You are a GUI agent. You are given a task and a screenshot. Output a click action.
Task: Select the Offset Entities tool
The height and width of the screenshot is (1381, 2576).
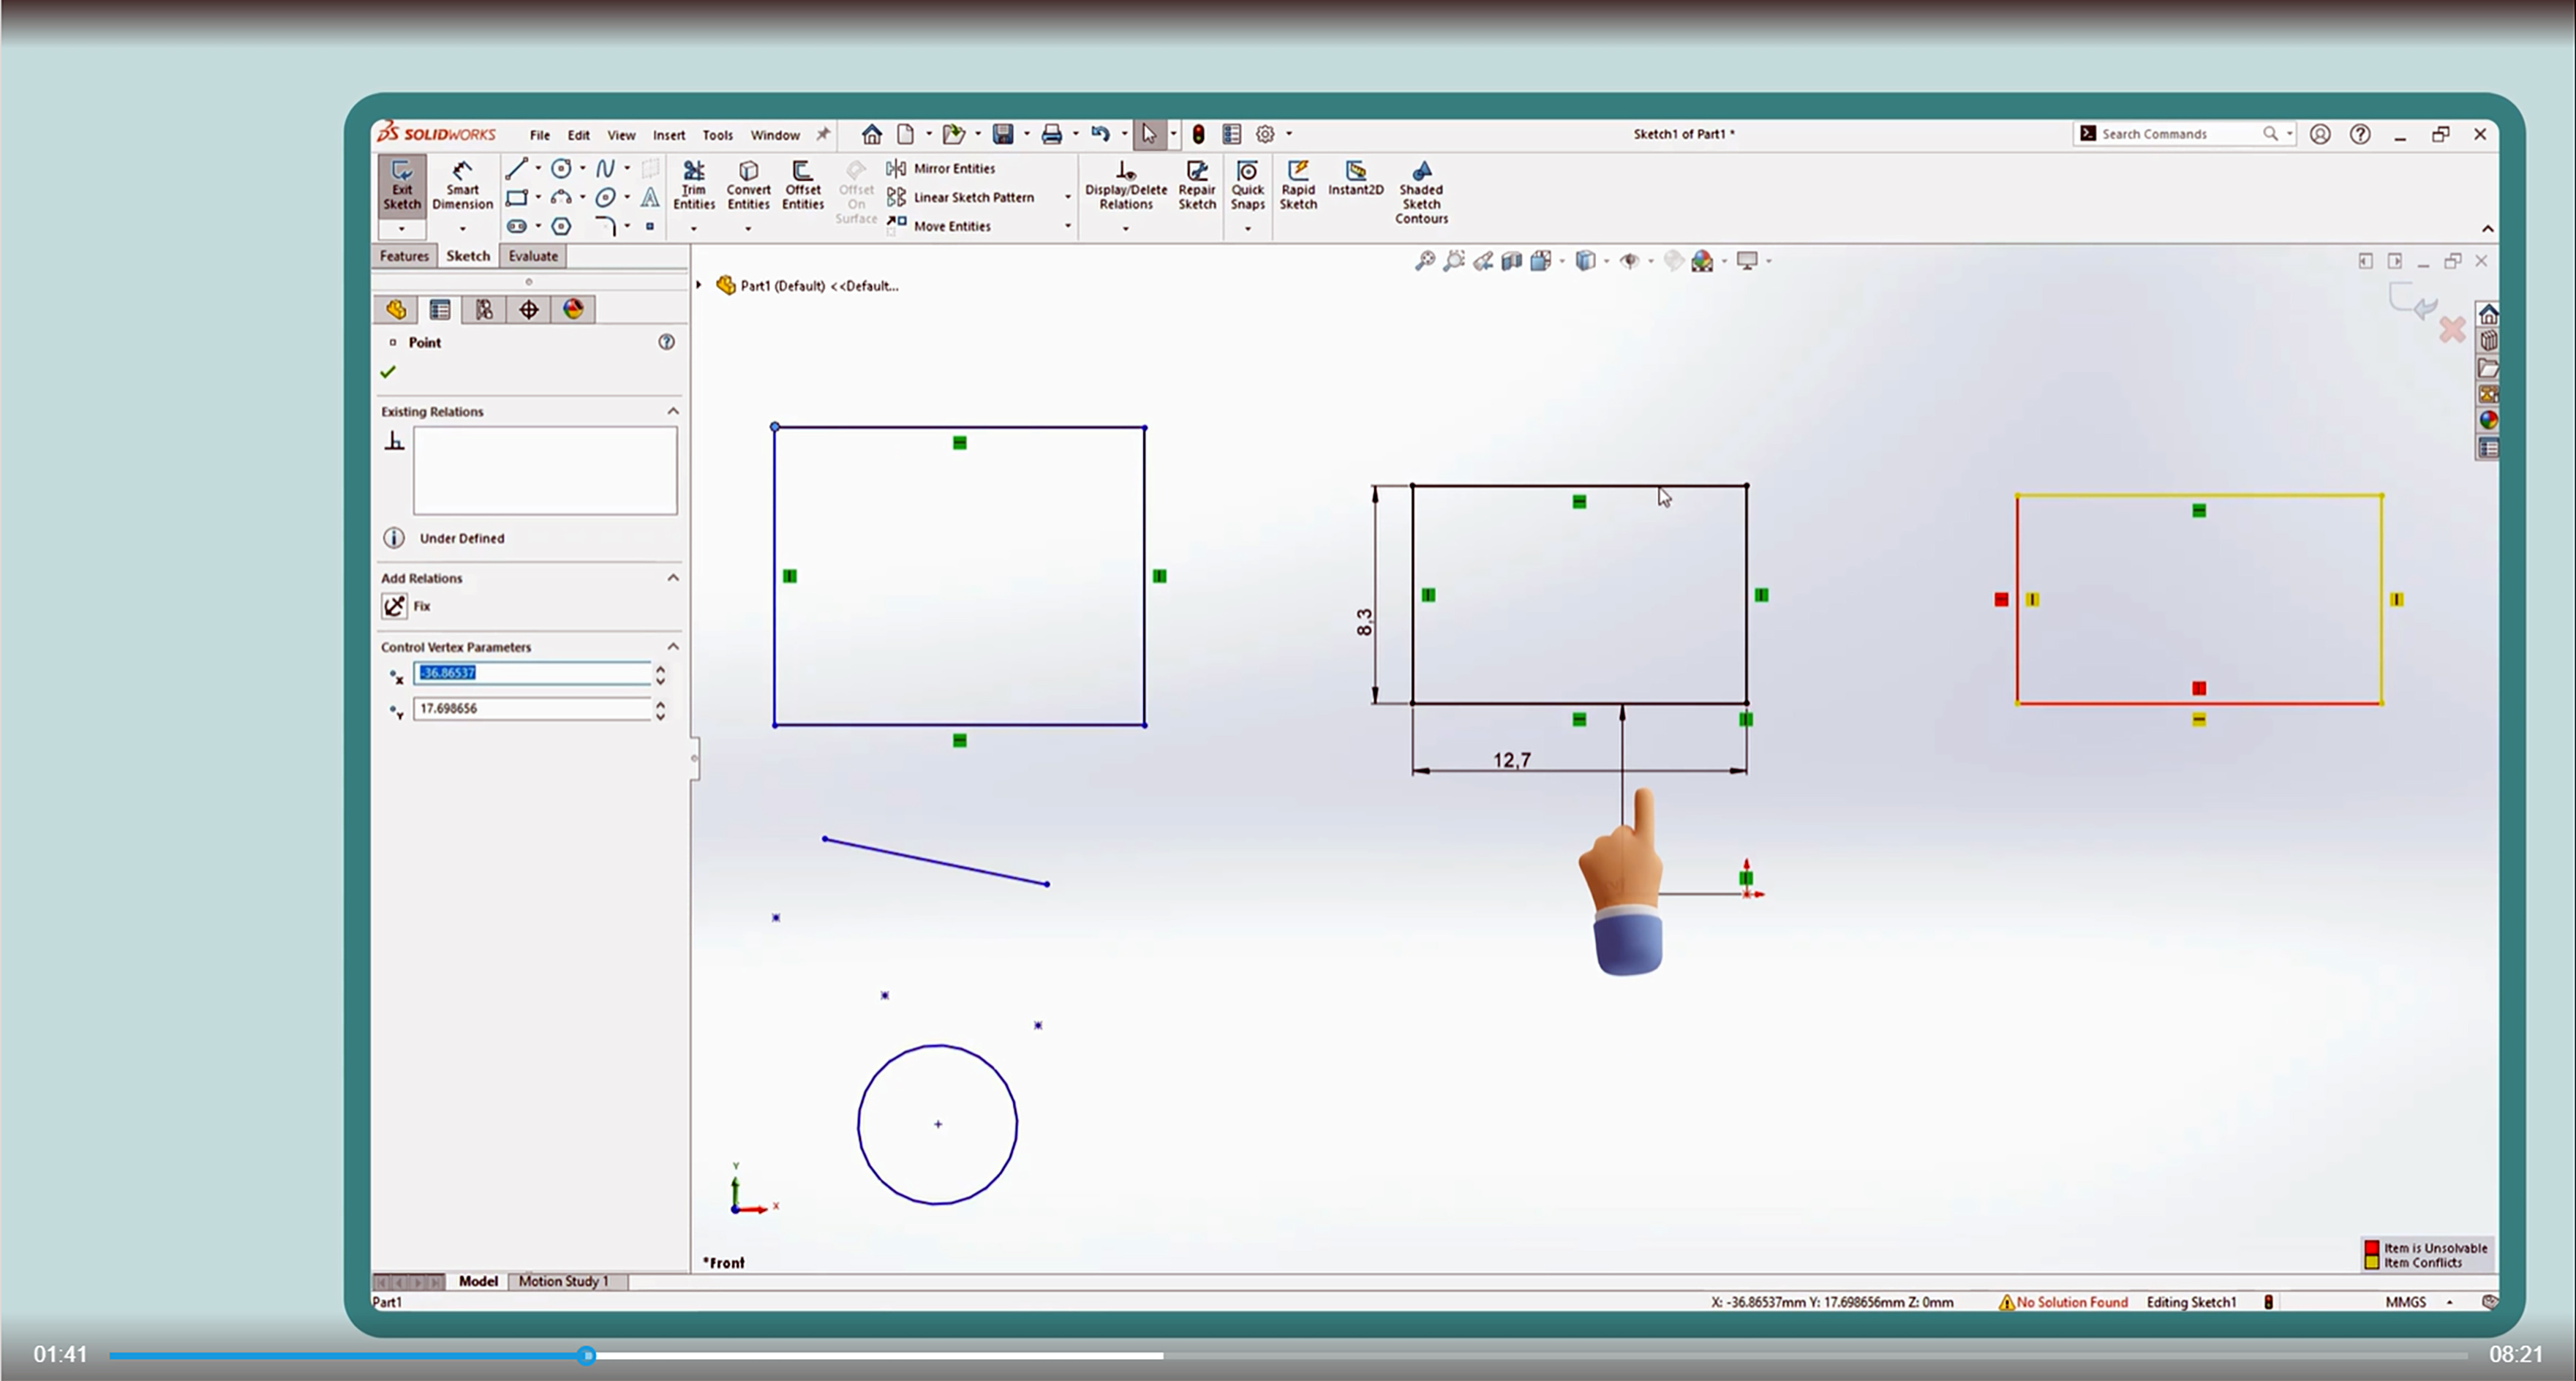click(x=802, y=186)
